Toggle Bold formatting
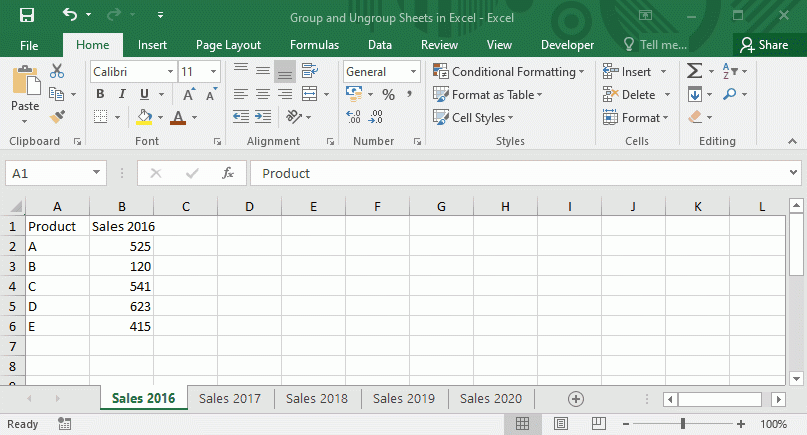This screenshot has width=807, height=435. tap(100, 94)
